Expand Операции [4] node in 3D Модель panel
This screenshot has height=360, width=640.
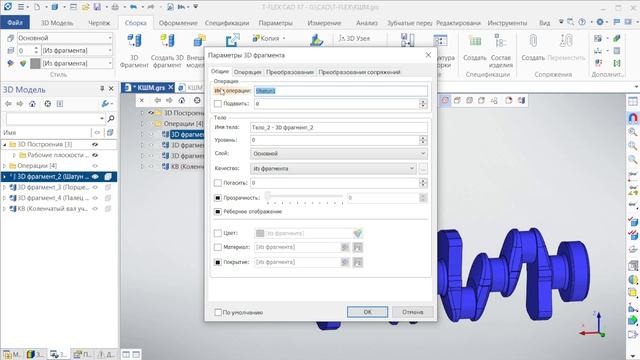click(4, 166)
